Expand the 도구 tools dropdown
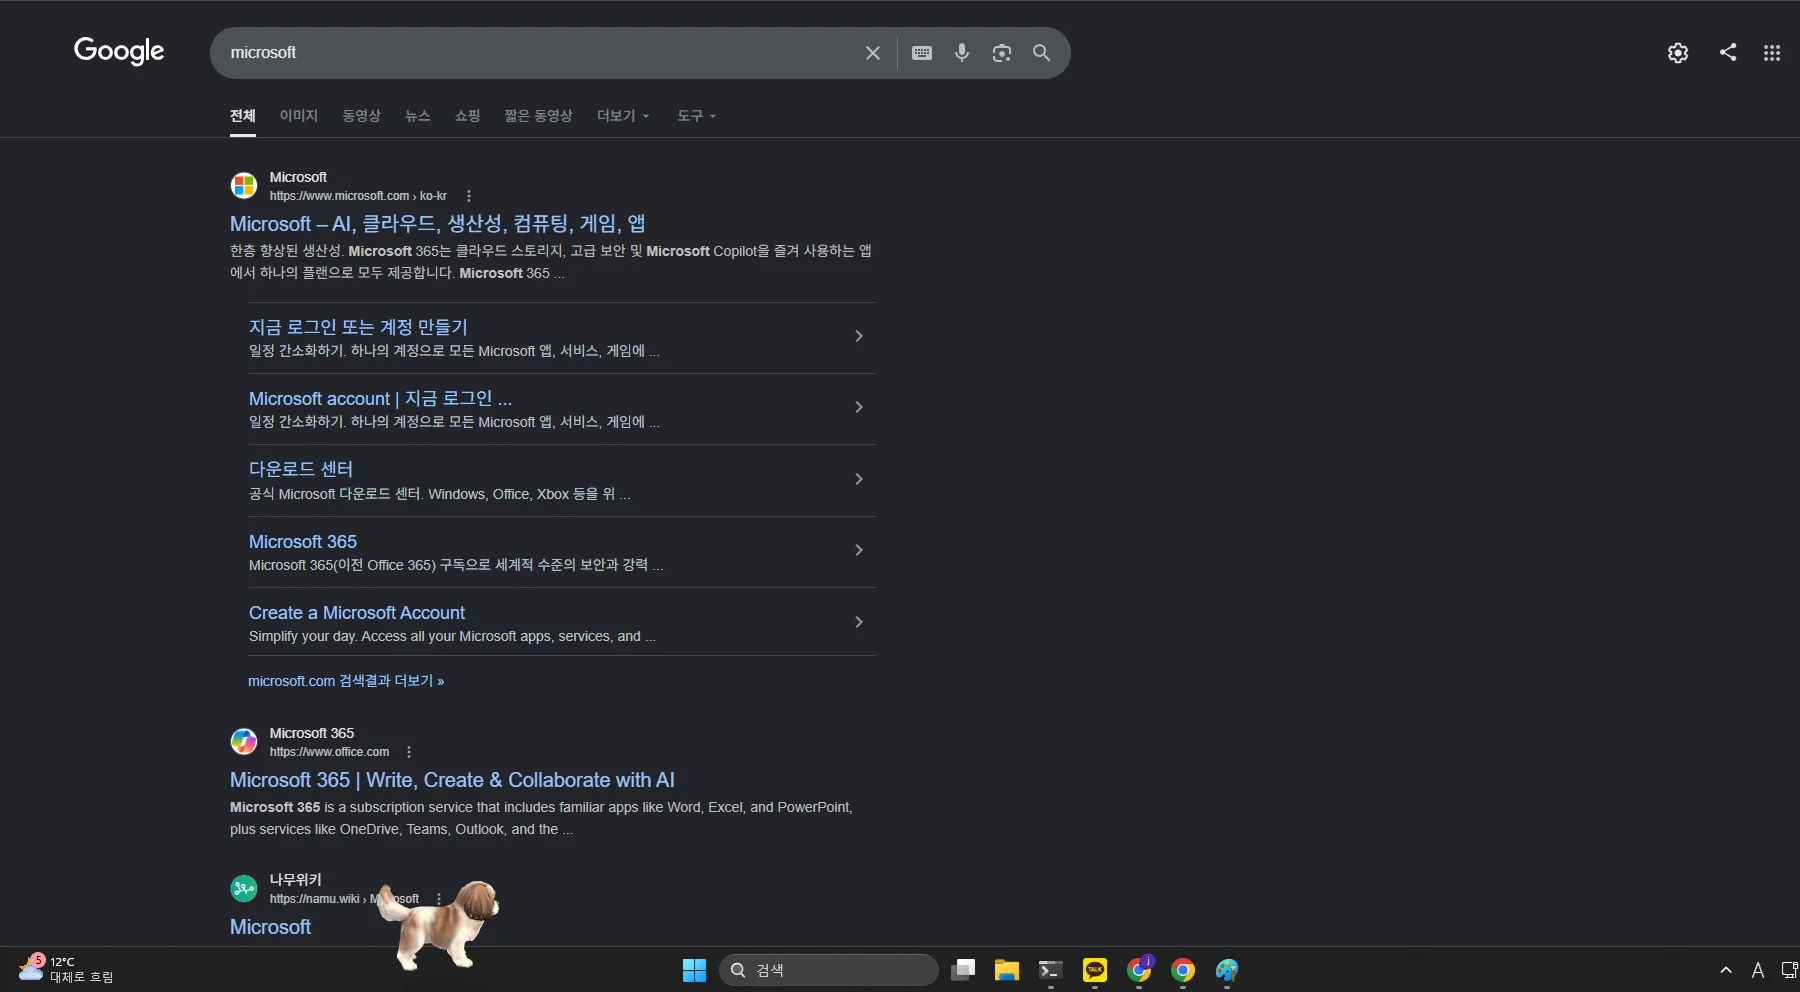This screenshot has height=992, width=1800. click(696, 116)
